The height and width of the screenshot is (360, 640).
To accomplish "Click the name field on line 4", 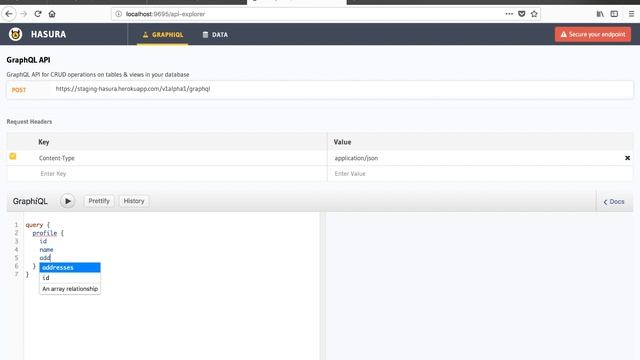I will pyautogui.click(x=46, y=249).
